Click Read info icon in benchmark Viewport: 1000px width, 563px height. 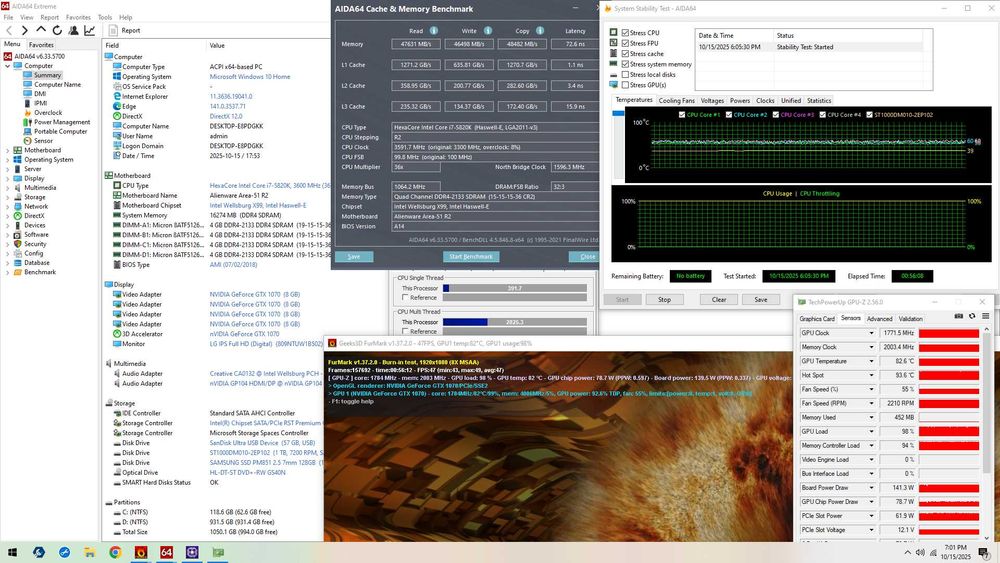[x=434, y=31]
